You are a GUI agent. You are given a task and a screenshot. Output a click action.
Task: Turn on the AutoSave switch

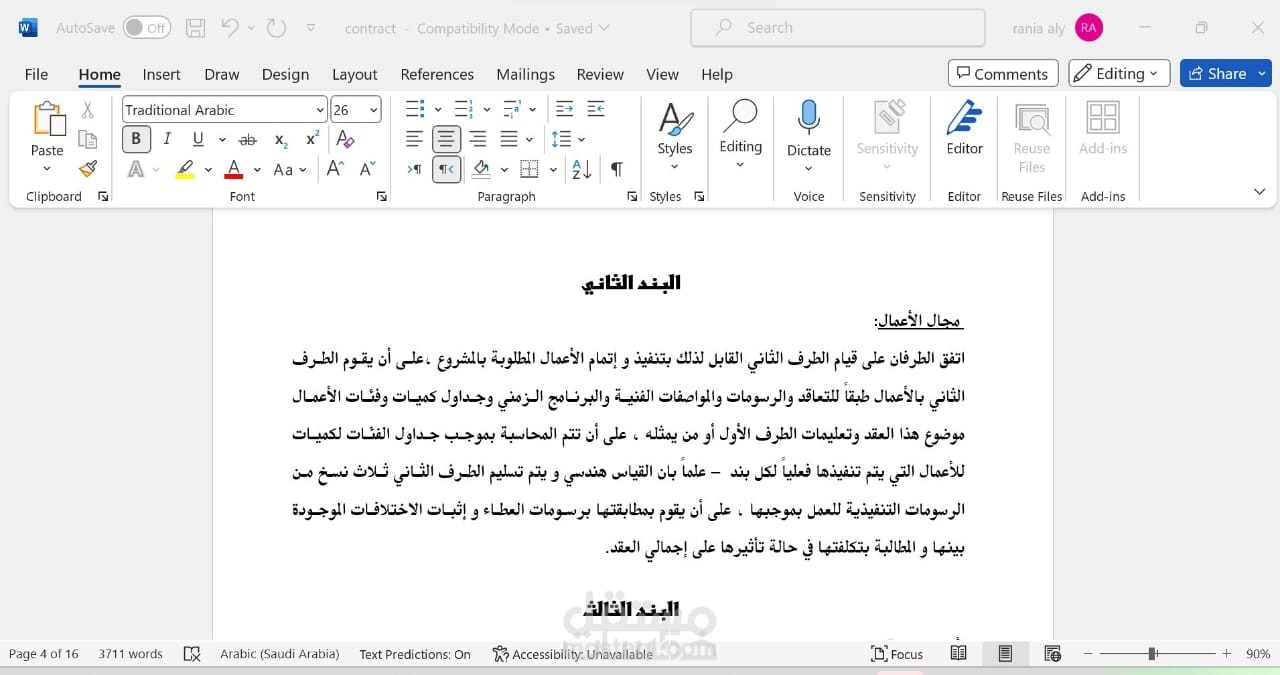(x=147, y=28)
